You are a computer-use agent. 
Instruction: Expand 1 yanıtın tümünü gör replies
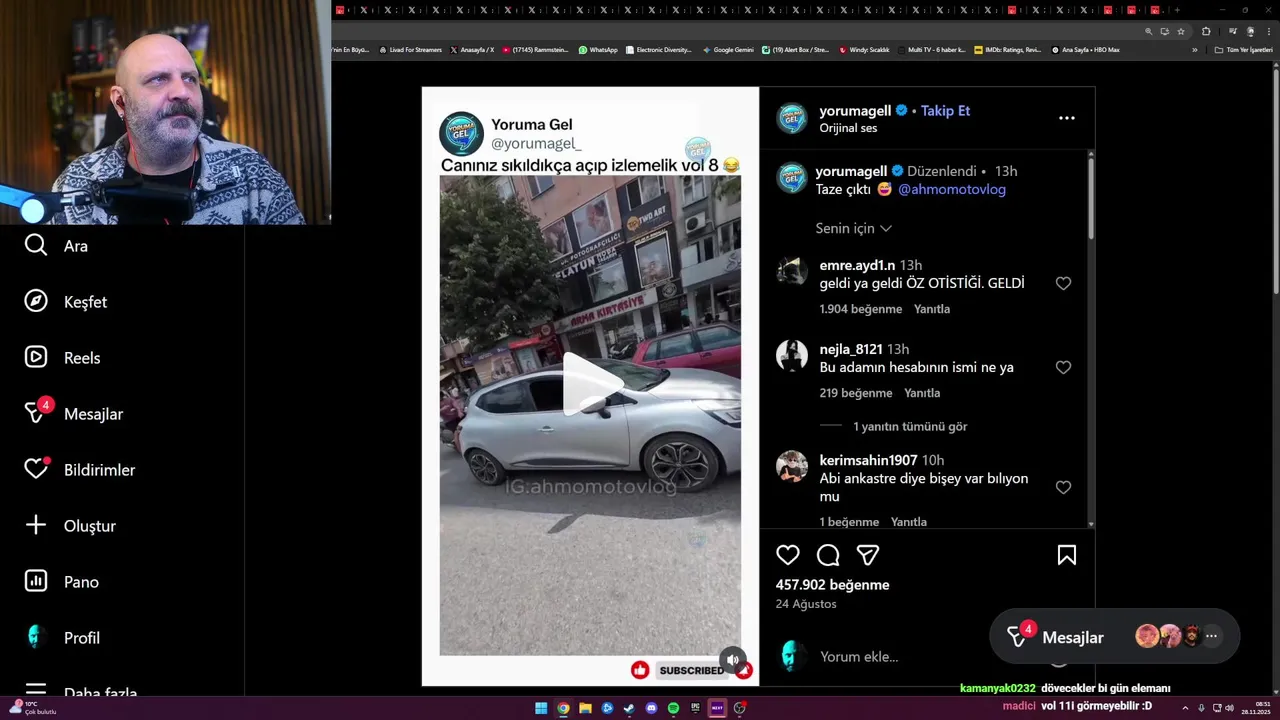[910, 426]
